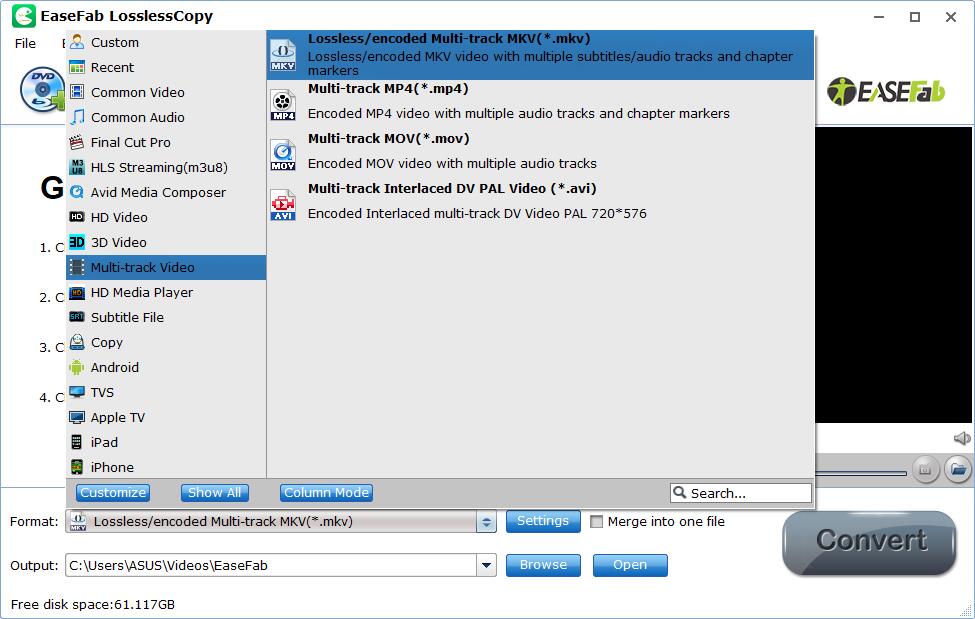975x619 pixels.
Task: Start conversion with Convert button
Action: click(x=870, y=542)
